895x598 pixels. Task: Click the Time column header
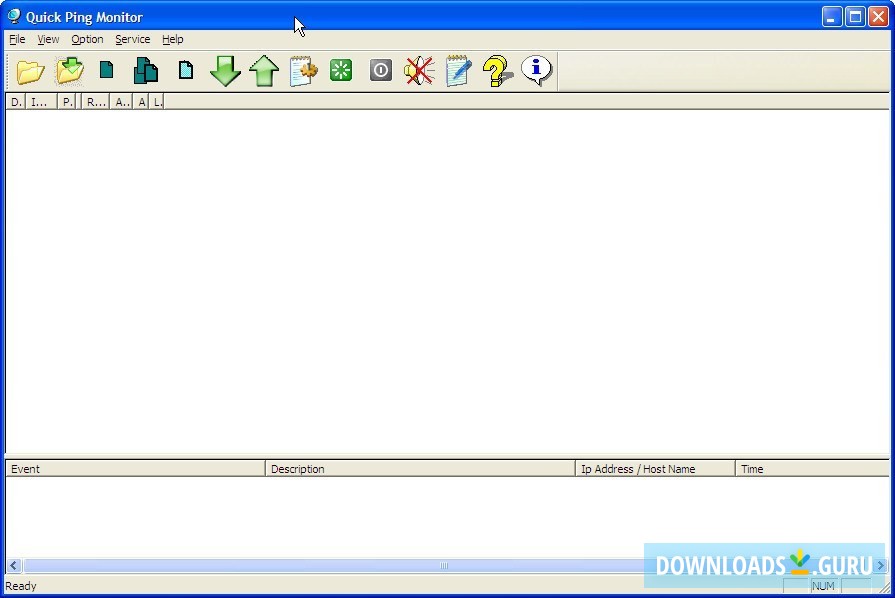click(812, 469)
